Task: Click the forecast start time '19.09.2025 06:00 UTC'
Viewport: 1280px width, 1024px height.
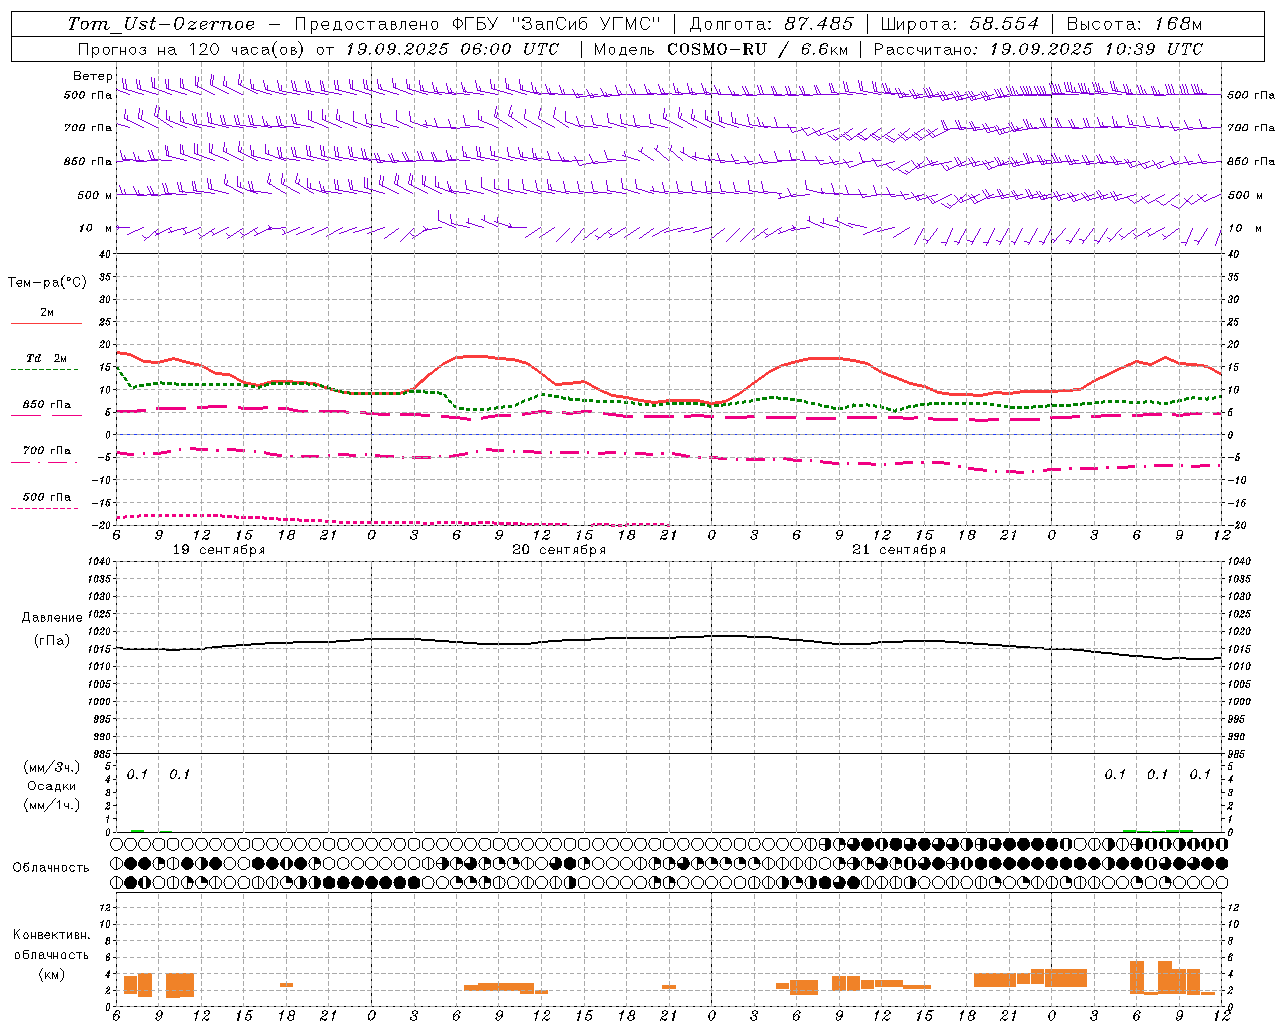Action: 452,49
